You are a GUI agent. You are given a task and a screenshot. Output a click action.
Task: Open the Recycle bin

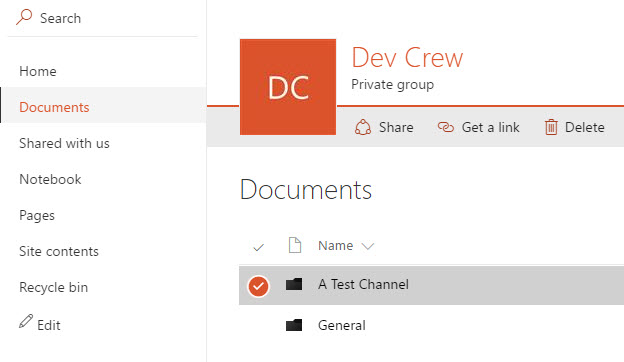click(53, 287)
